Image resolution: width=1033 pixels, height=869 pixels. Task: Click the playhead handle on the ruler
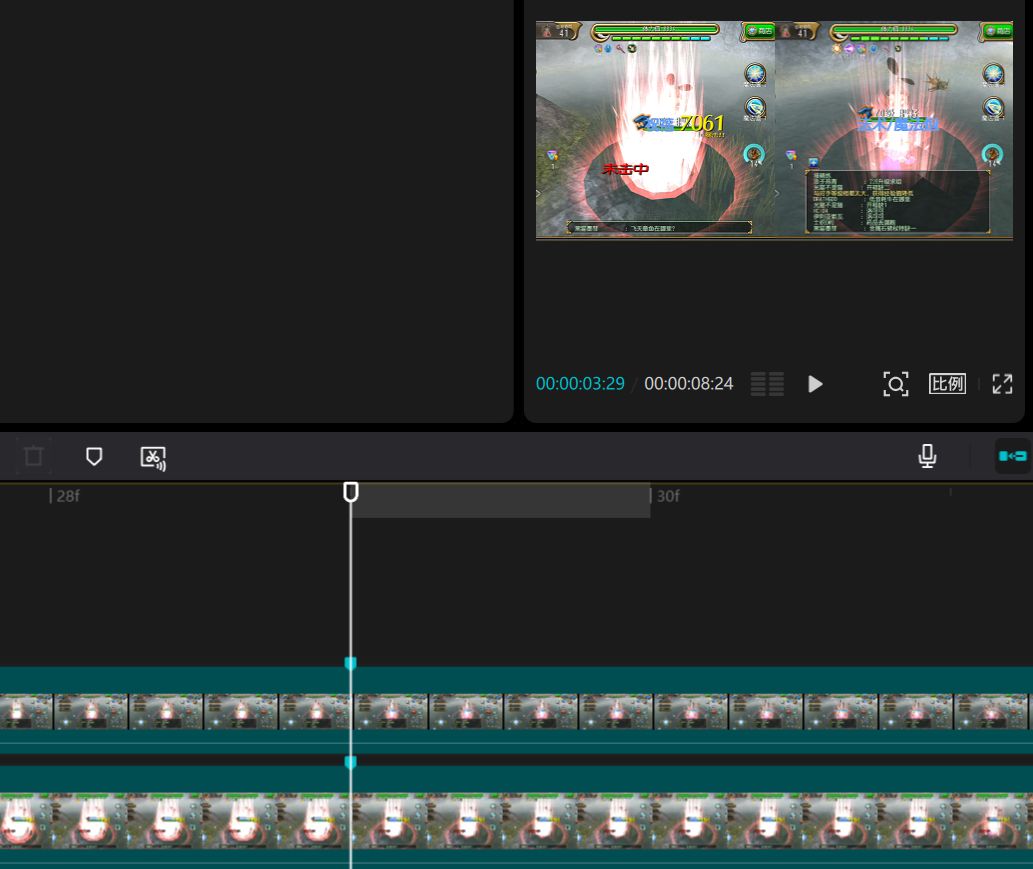point(351,492)
